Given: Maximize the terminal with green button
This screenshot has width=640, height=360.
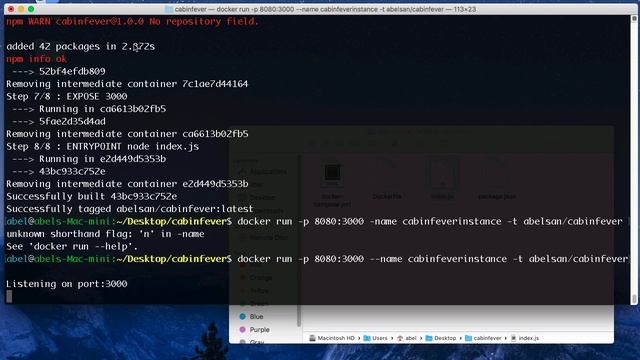Looking at the screenshot, I should coord(31,9).
